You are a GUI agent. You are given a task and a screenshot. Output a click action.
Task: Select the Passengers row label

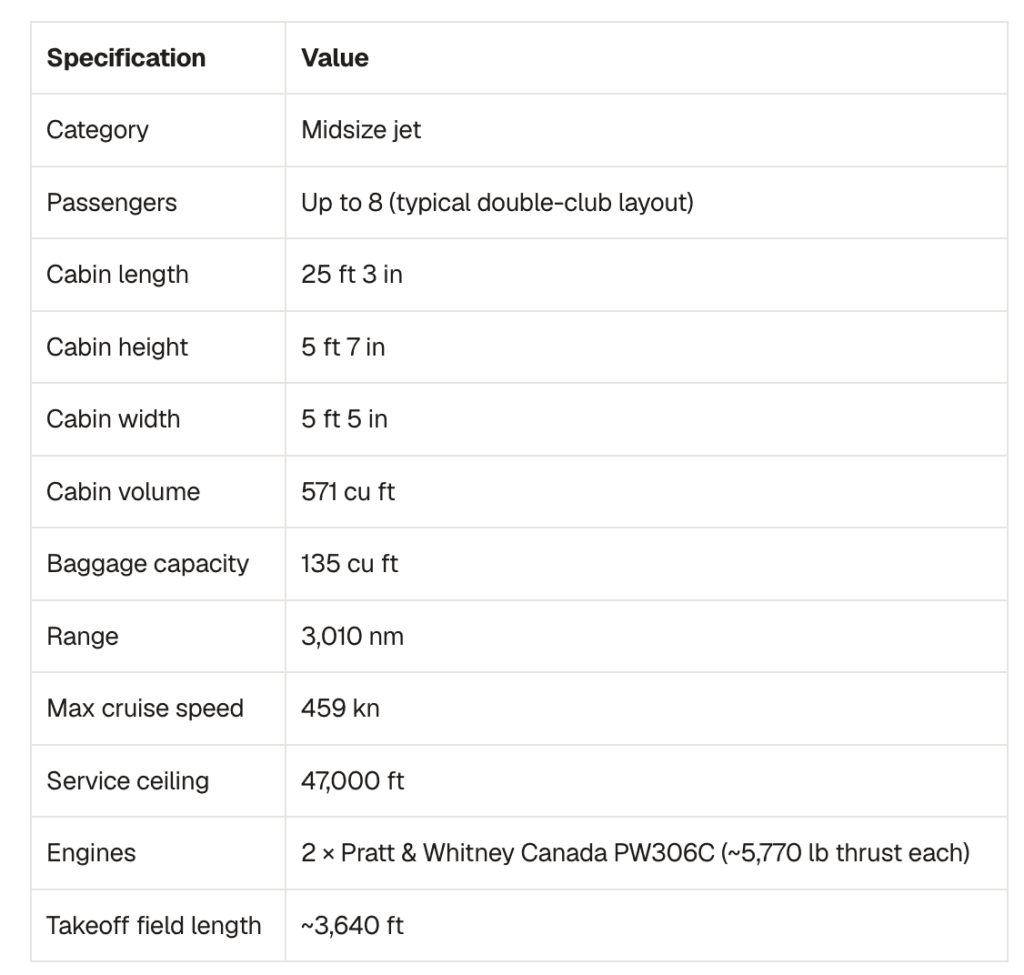(x=112, y=202)
